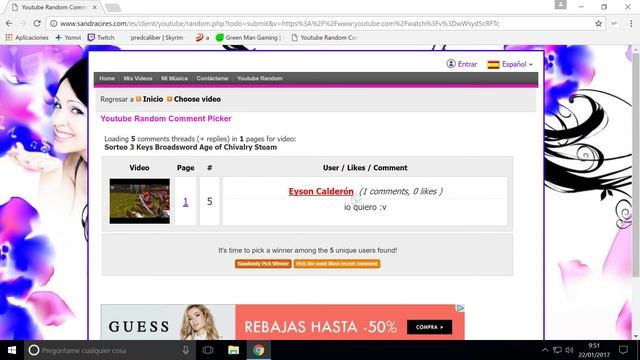Click the ad choices icon on banner
This screenshot has width=640, height=360.
tap(460, 308)
